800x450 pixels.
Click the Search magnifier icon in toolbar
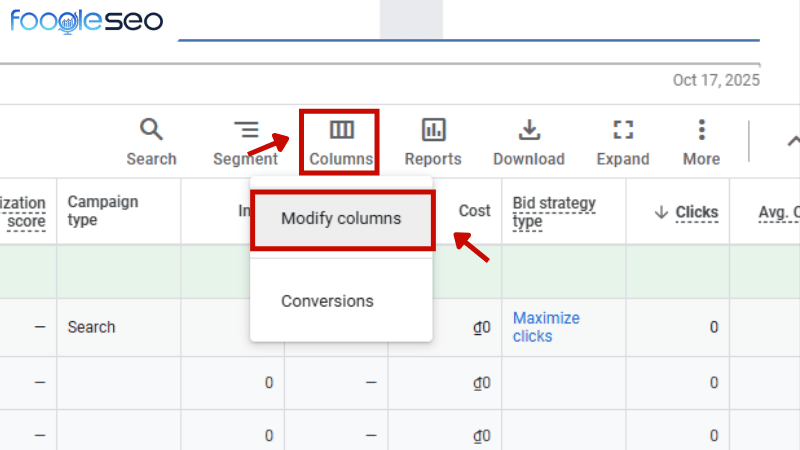pos(151,130)
